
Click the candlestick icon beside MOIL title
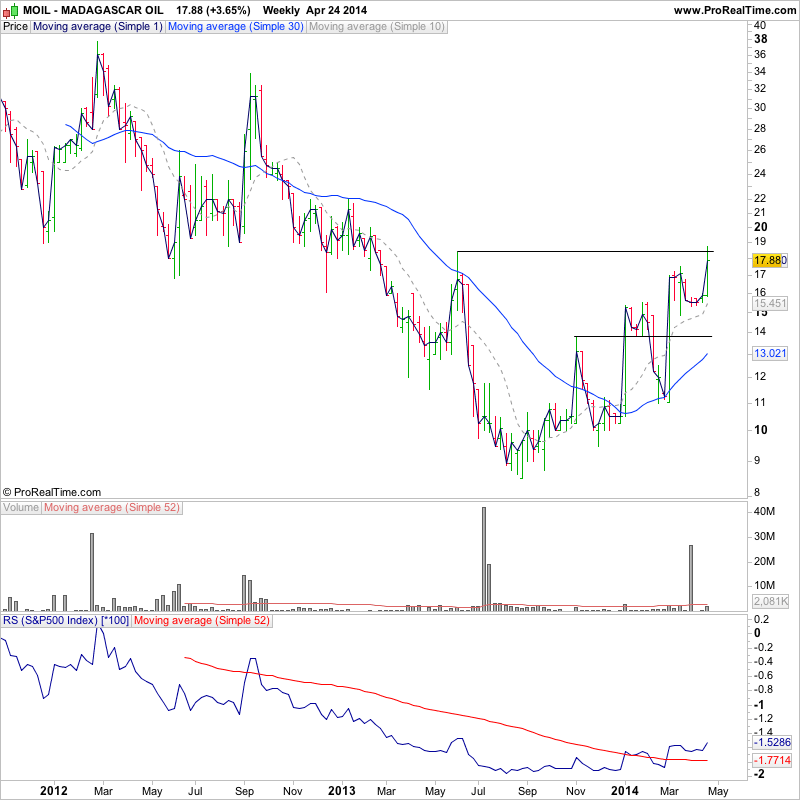click(x=11, y=10)
